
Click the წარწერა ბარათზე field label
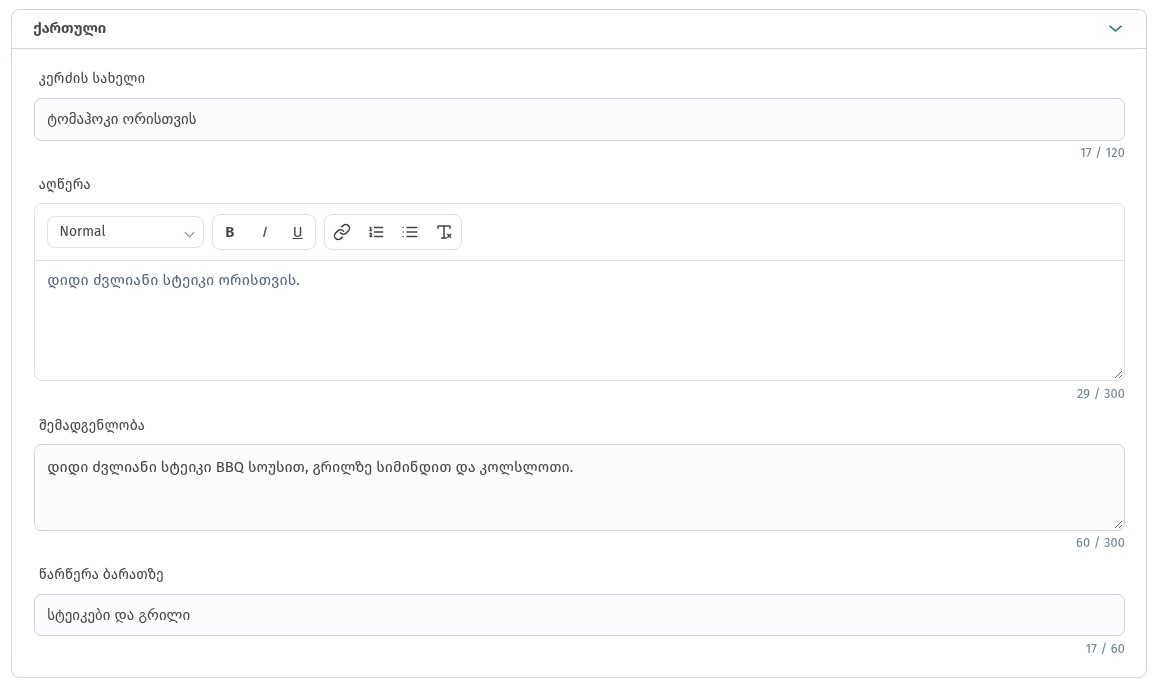101,574
